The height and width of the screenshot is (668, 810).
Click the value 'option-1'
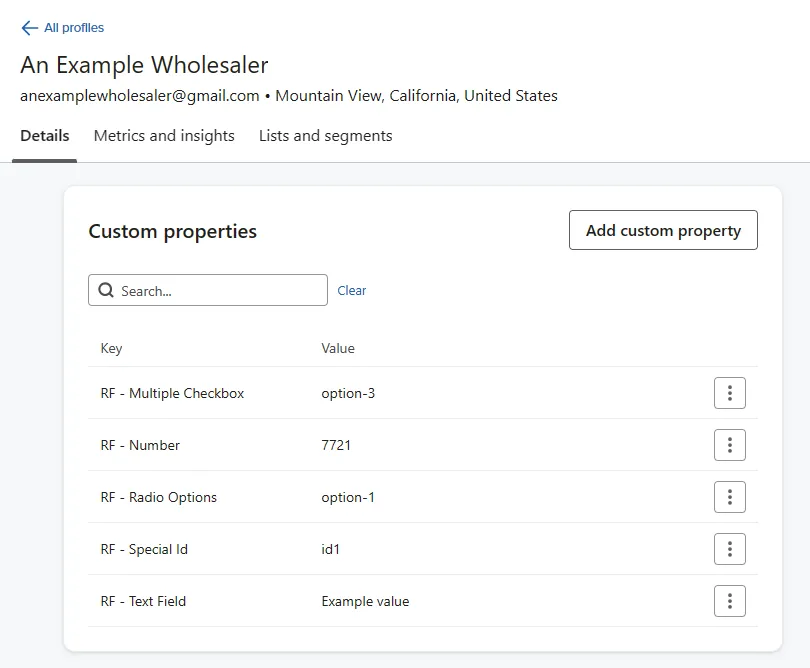348,498
